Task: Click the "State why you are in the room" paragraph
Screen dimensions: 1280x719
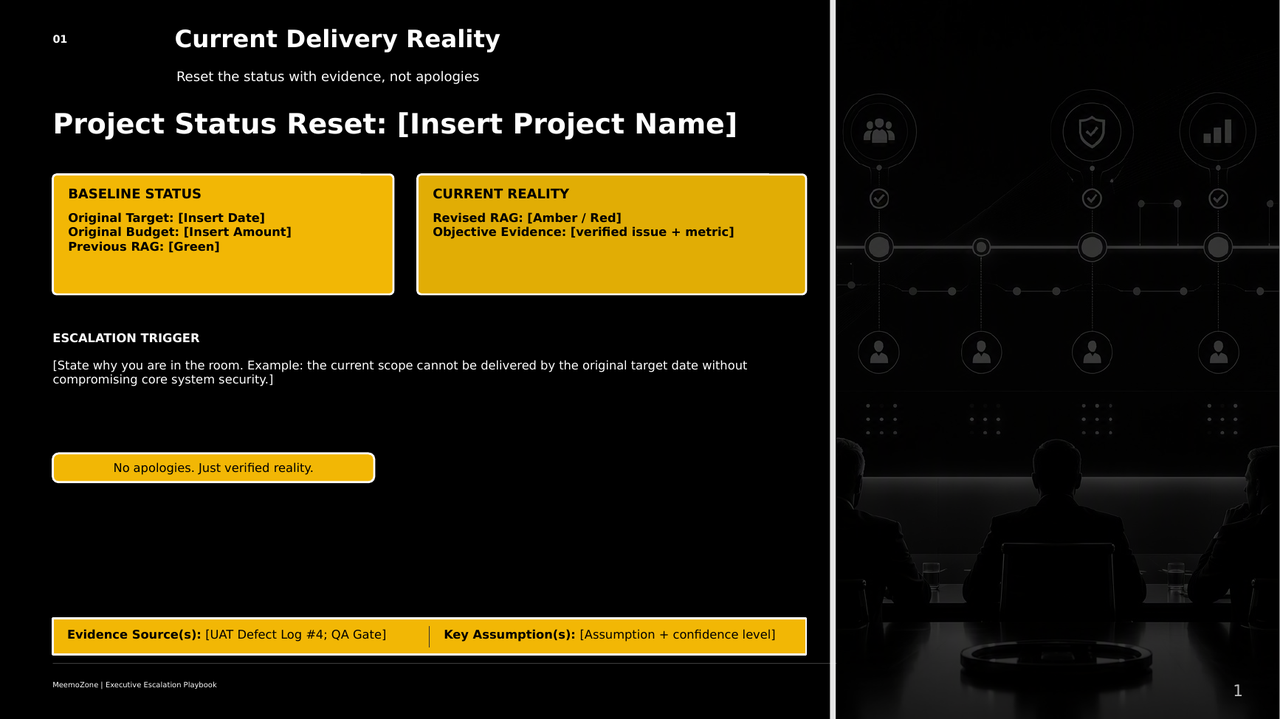Action: tap(400, 372)
